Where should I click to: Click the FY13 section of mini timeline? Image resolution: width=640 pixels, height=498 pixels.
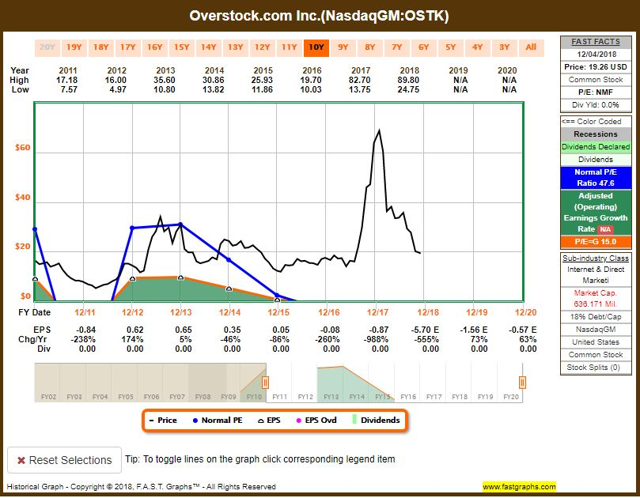point(330,382)
